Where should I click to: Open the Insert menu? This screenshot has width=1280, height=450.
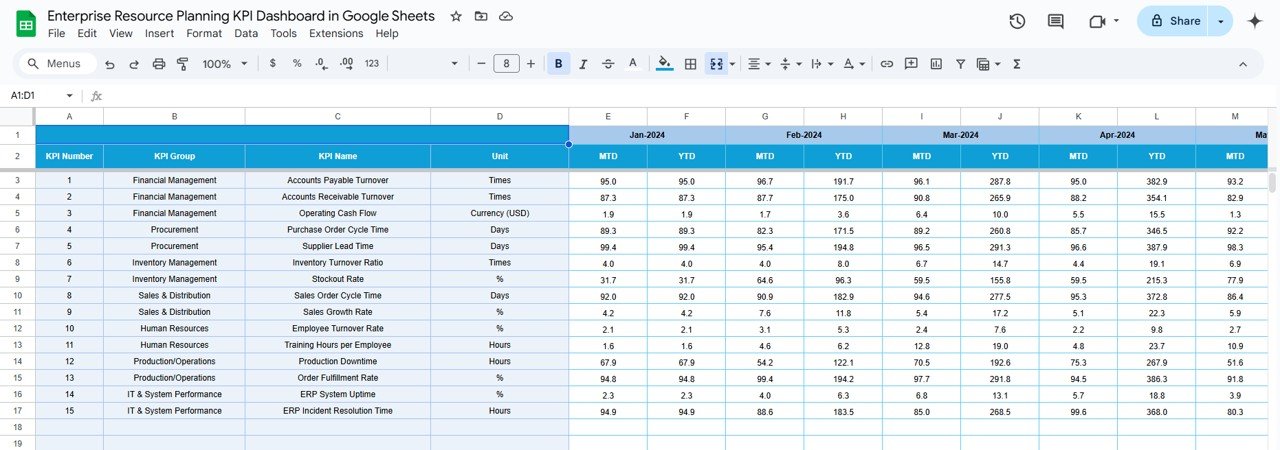(x=159, y=33)
